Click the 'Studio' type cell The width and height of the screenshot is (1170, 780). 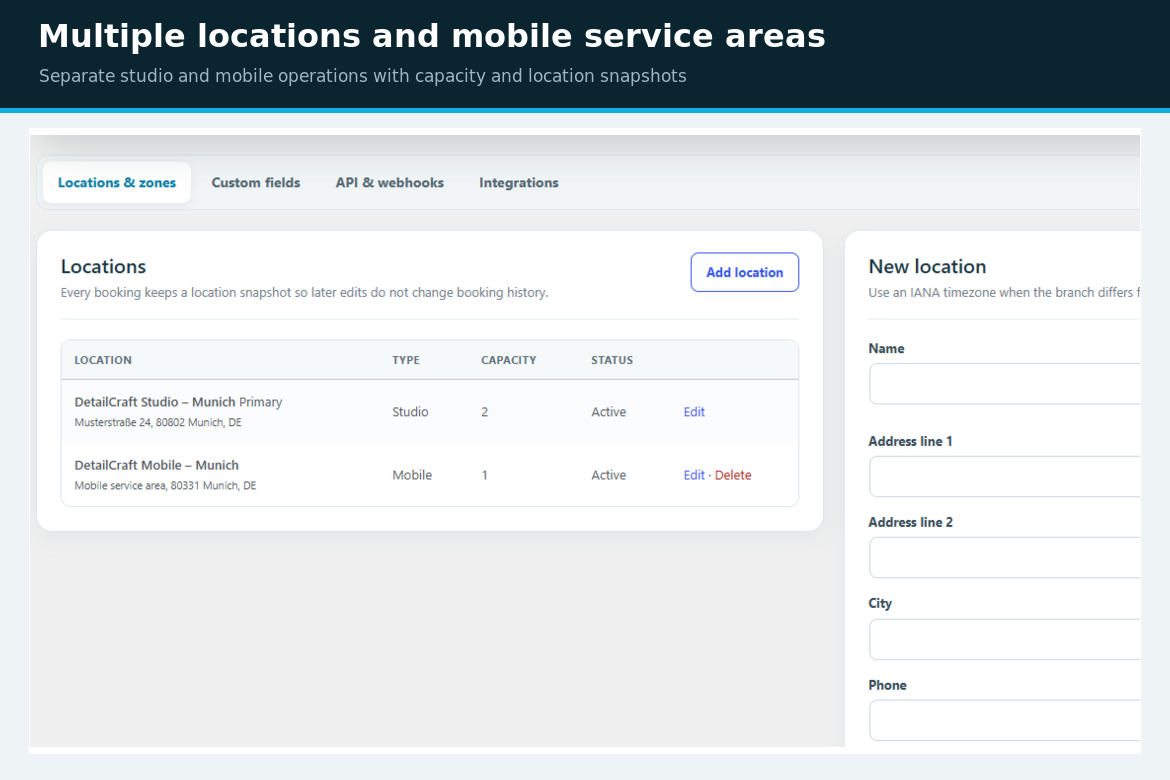tap(410, 412)
